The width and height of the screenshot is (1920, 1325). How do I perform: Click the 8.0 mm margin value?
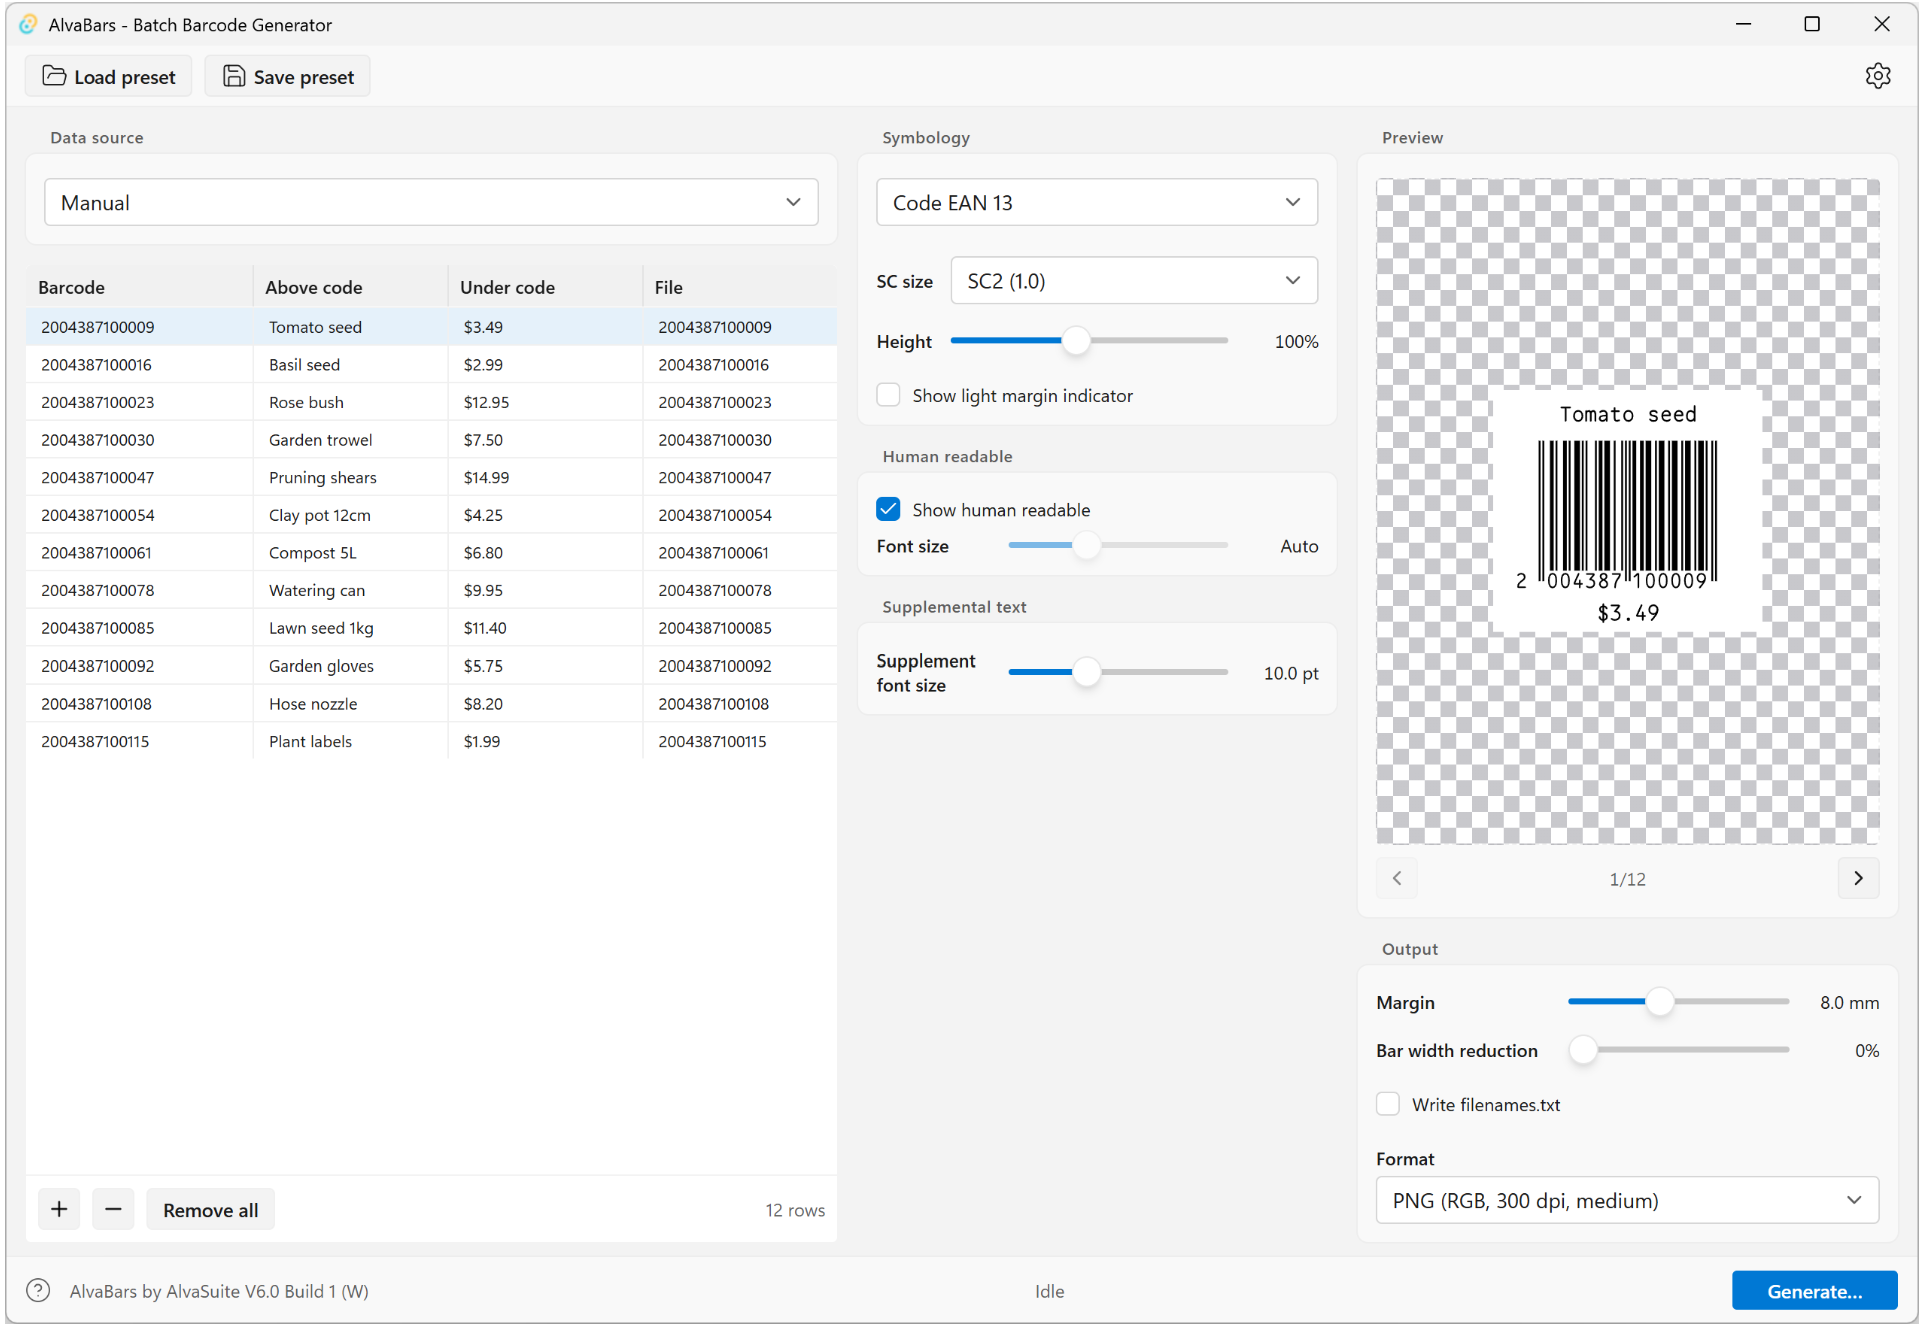point(1849,1002)
